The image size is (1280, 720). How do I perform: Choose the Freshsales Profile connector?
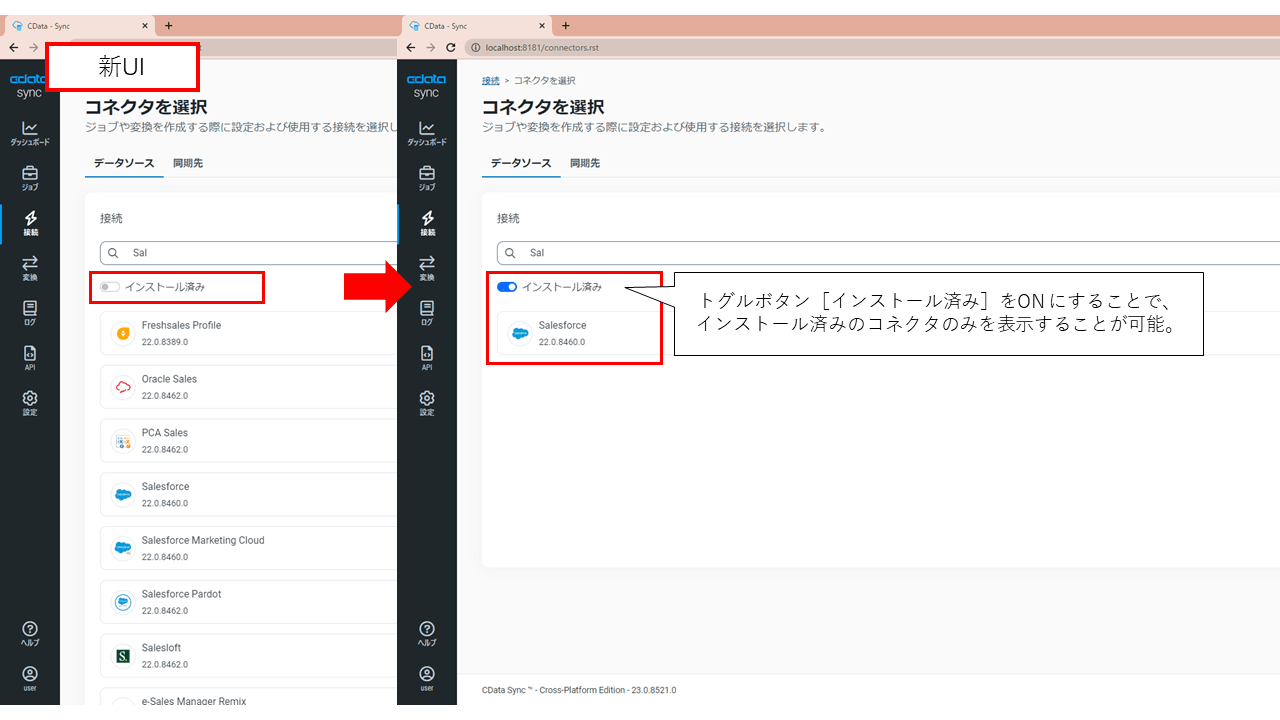250,333
